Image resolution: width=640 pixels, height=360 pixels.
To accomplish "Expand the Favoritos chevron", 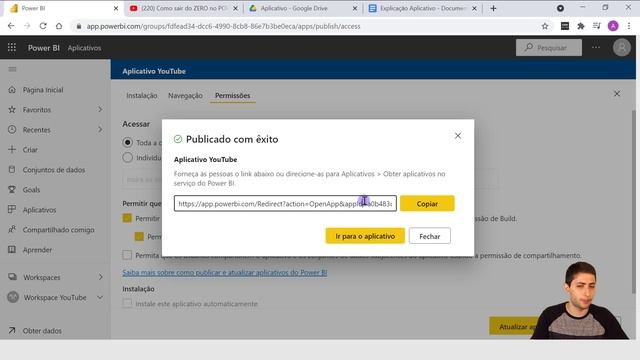I will [100, 109].
